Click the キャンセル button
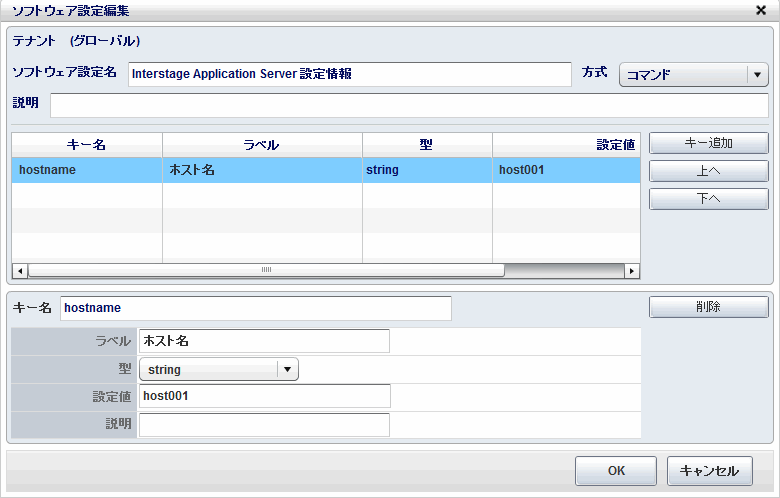 tap(709, 471)
